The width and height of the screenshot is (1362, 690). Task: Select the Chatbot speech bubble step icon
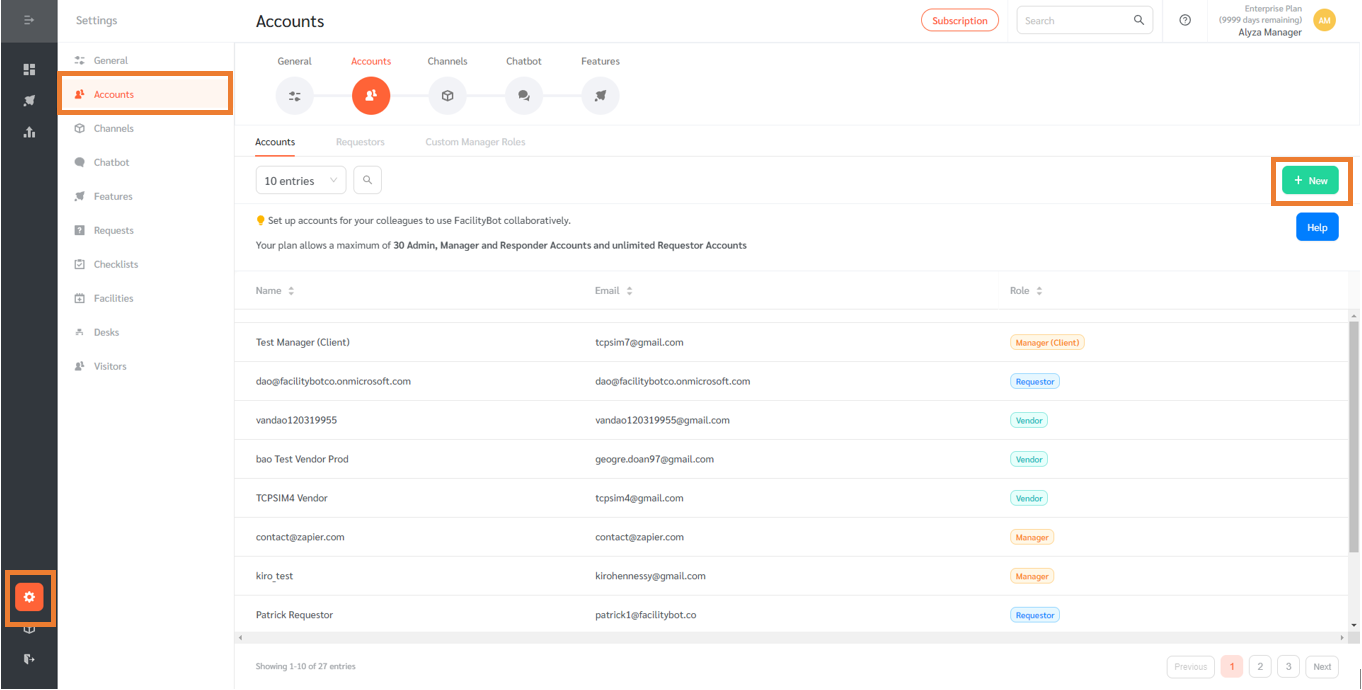[x=523, y=95]
